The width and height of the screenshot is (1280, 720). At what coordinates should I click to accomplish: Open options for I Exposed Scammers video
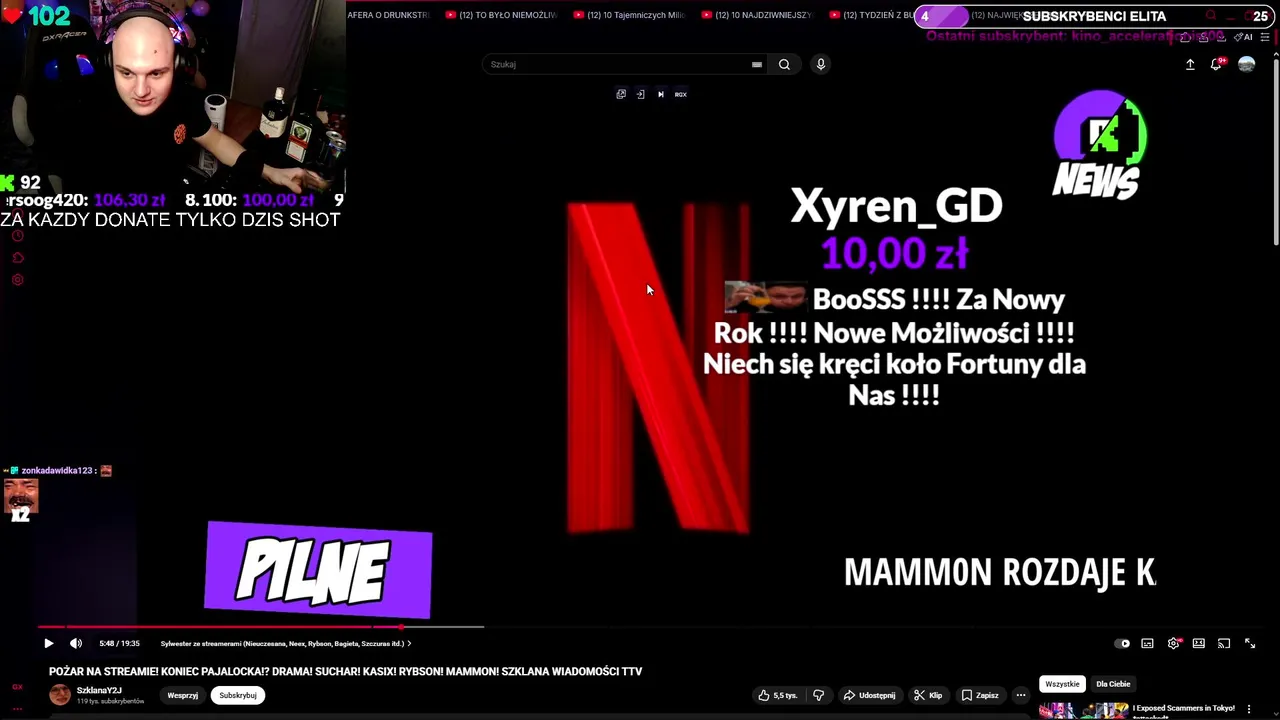click(x=1249, y=709)
